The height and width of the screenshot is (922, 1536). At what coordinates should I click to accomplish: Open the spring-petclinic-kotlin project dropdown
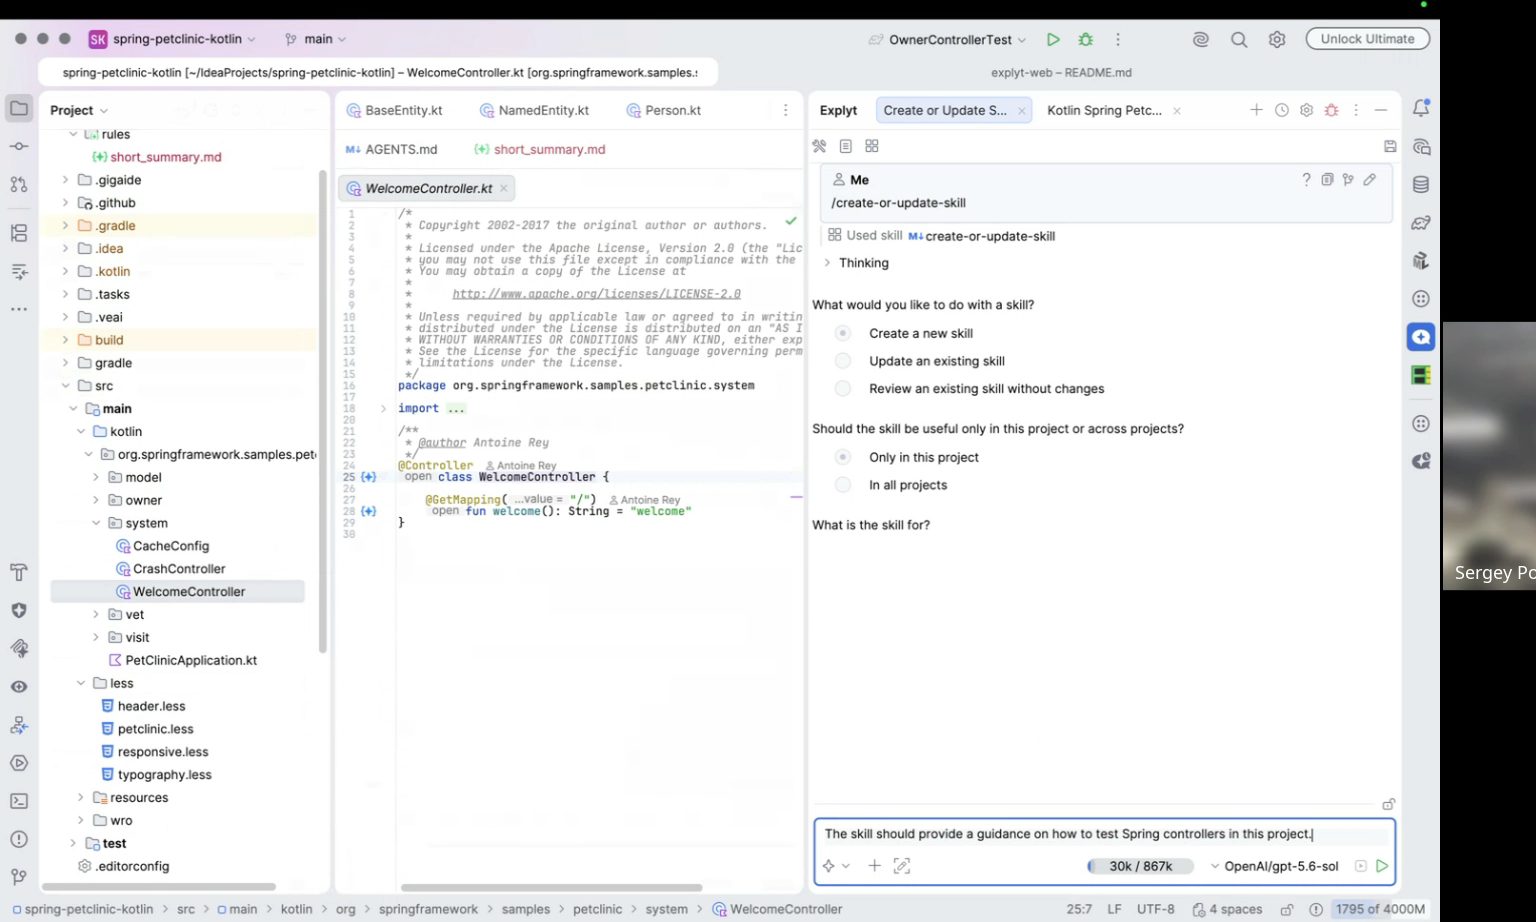tap(173, 39)
